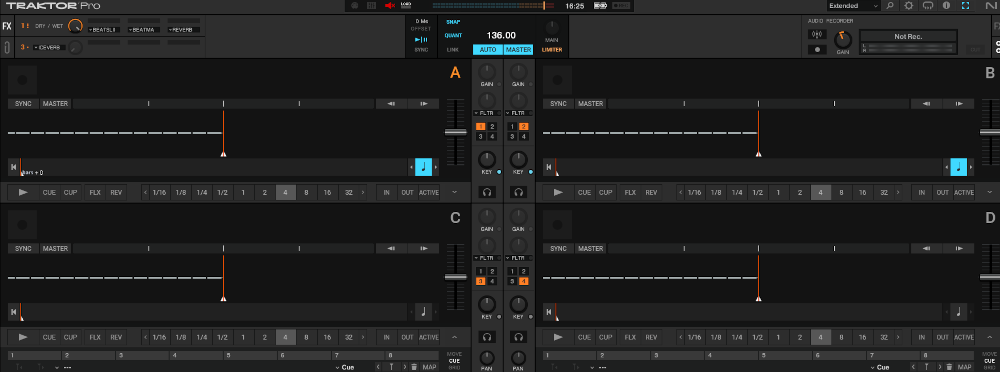Toggle the keylock note icon on Deck C
The image size is (1000, 372).
click(x=423, y=312)
